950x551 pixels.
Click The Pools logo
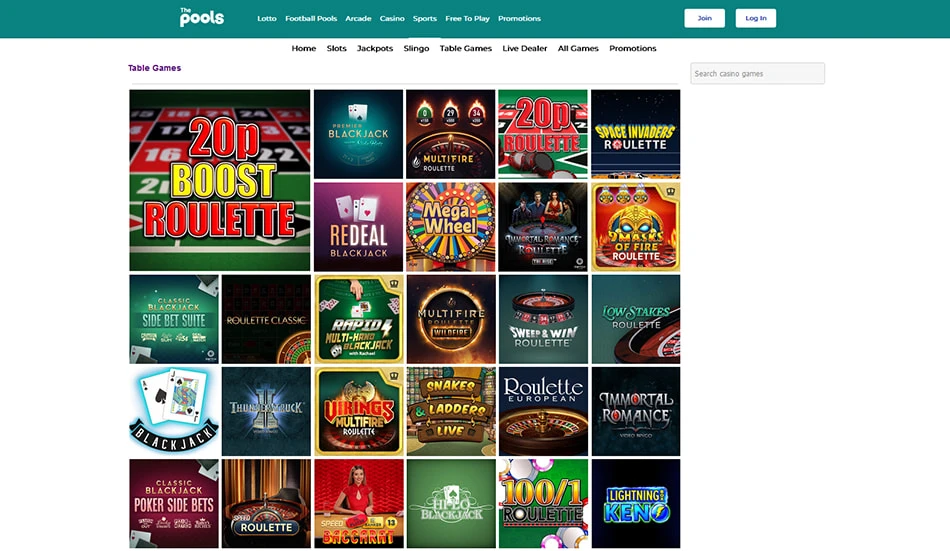(x=202, y=18)
